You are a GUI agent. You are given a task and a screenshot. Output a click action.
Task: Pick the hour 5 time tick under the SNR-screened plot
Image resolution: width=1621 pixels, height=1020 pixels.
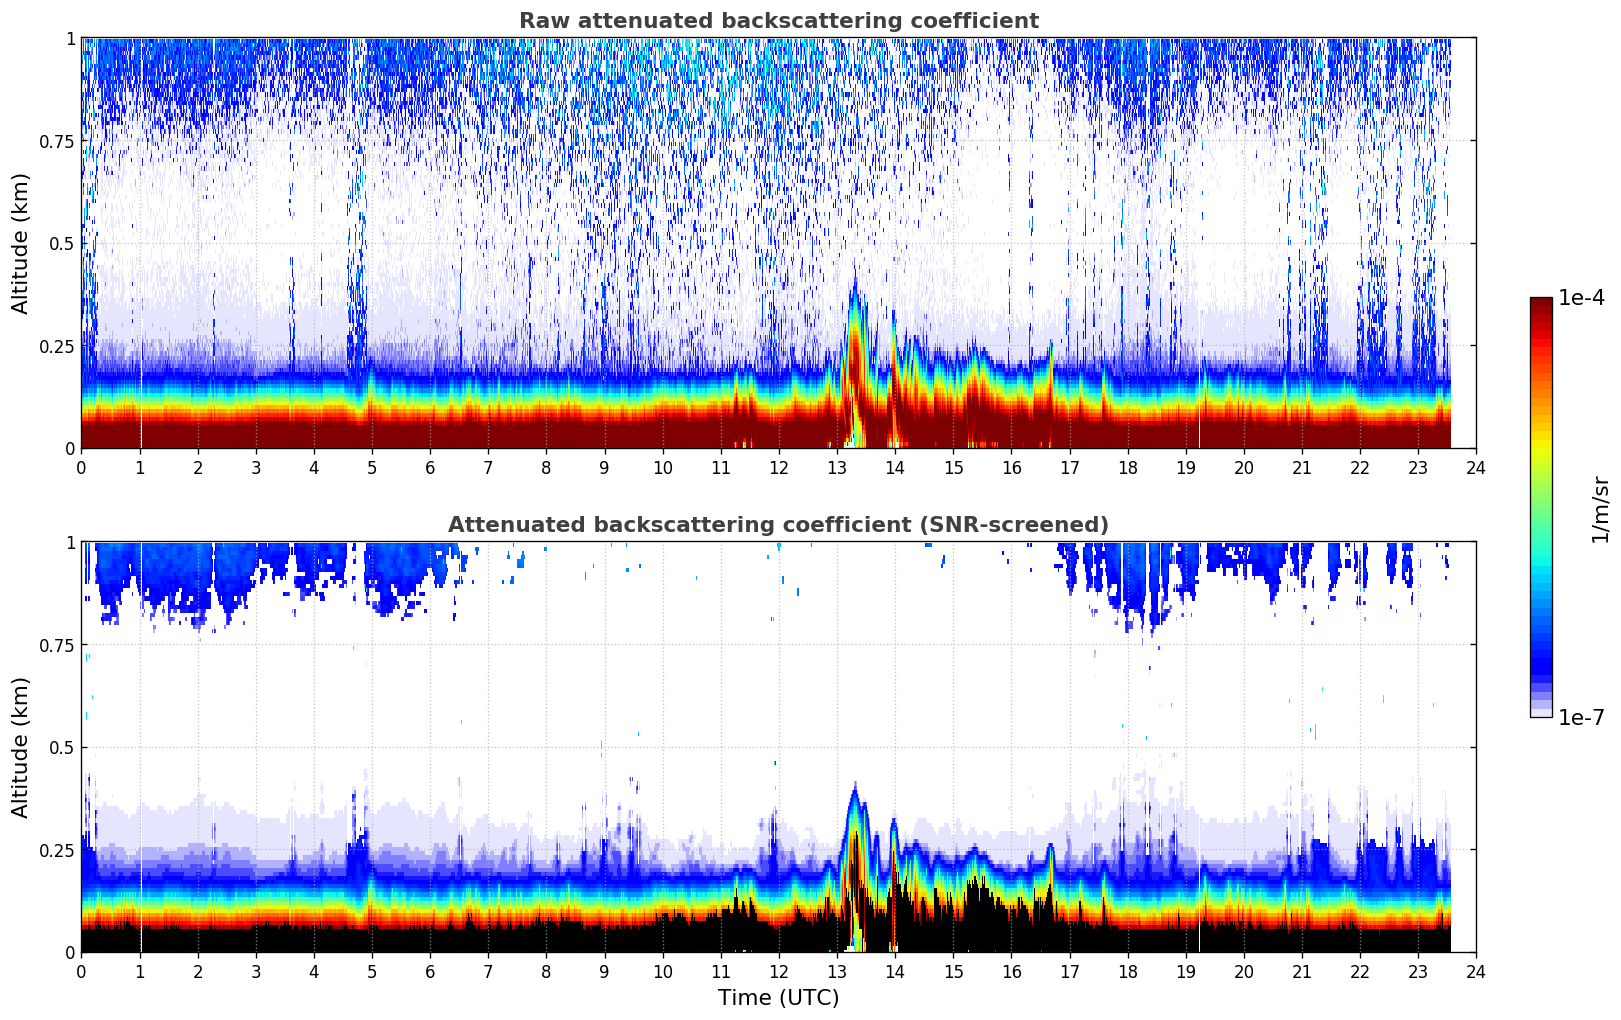[372, 971]
